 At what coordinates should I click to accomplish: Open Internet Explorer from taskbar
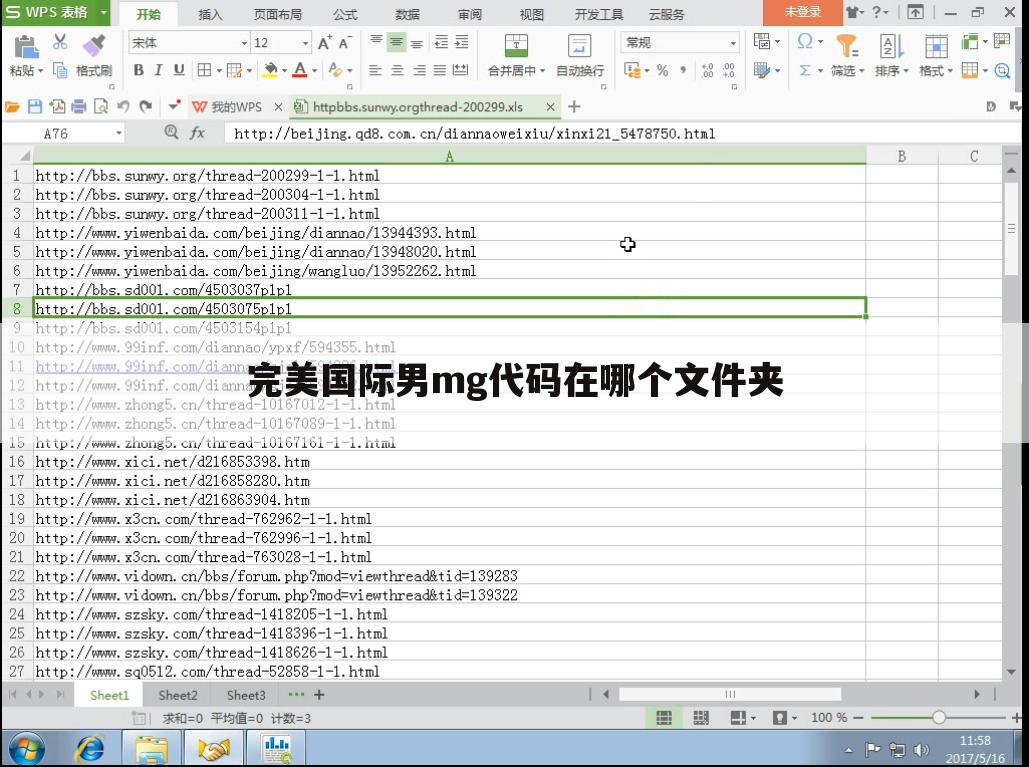click(90, 749)
